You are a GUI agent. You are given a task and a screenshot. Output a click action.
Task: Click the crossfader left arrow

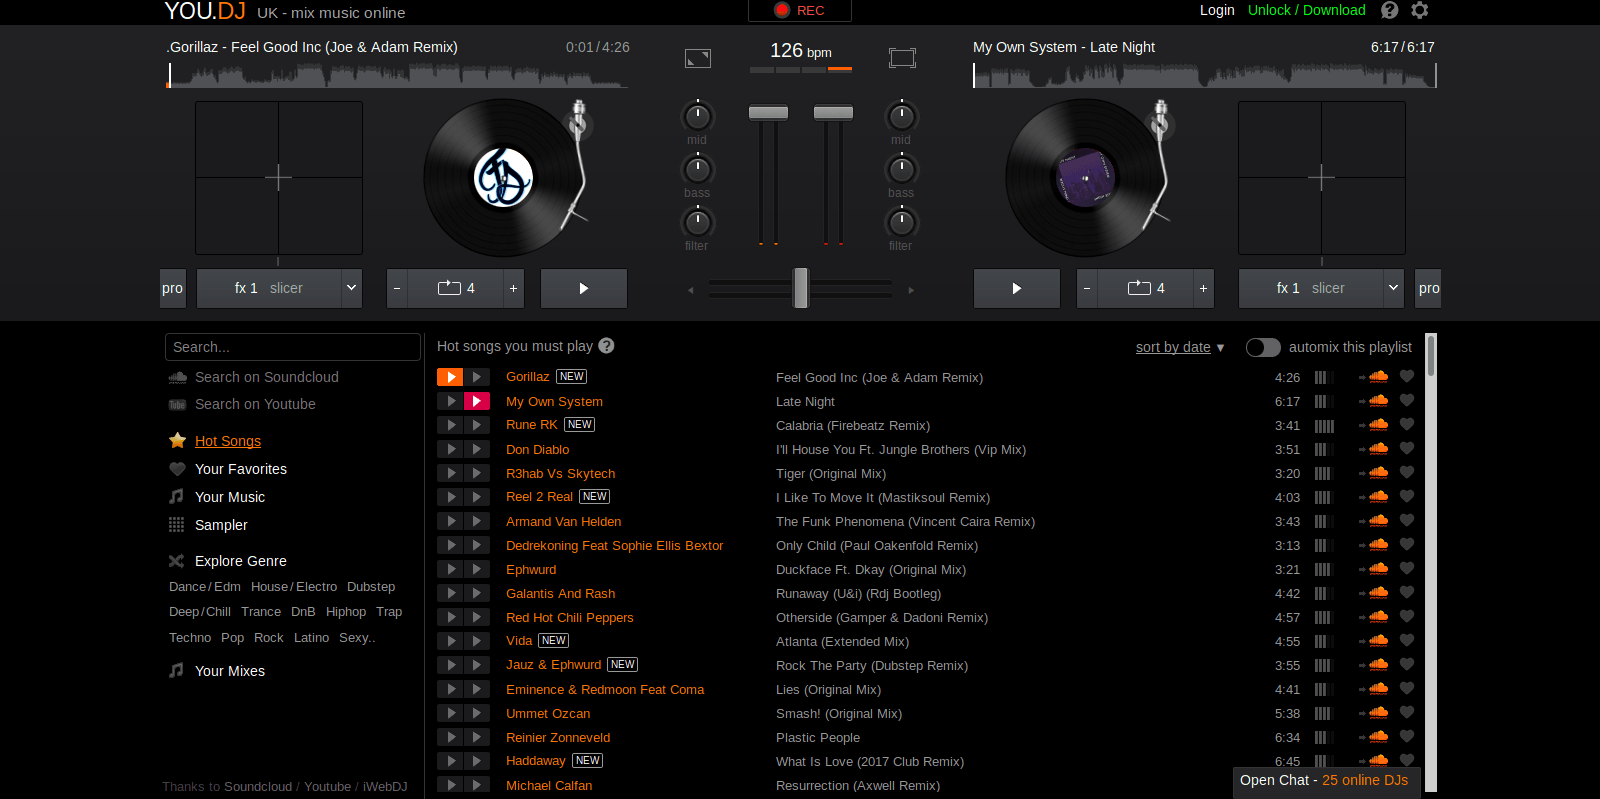(x=690, y=290)
